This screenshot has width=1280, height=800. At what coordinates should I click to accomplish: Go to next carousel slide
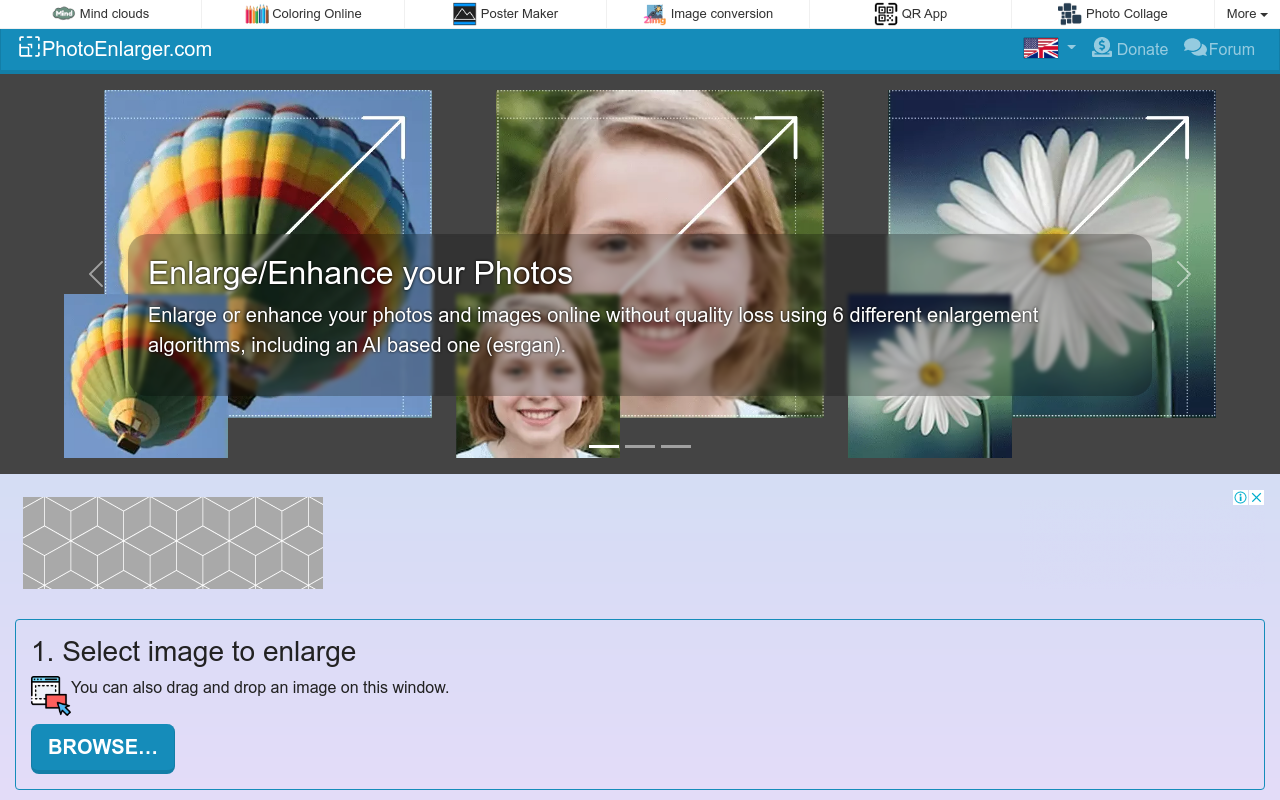click(1184, 274)
